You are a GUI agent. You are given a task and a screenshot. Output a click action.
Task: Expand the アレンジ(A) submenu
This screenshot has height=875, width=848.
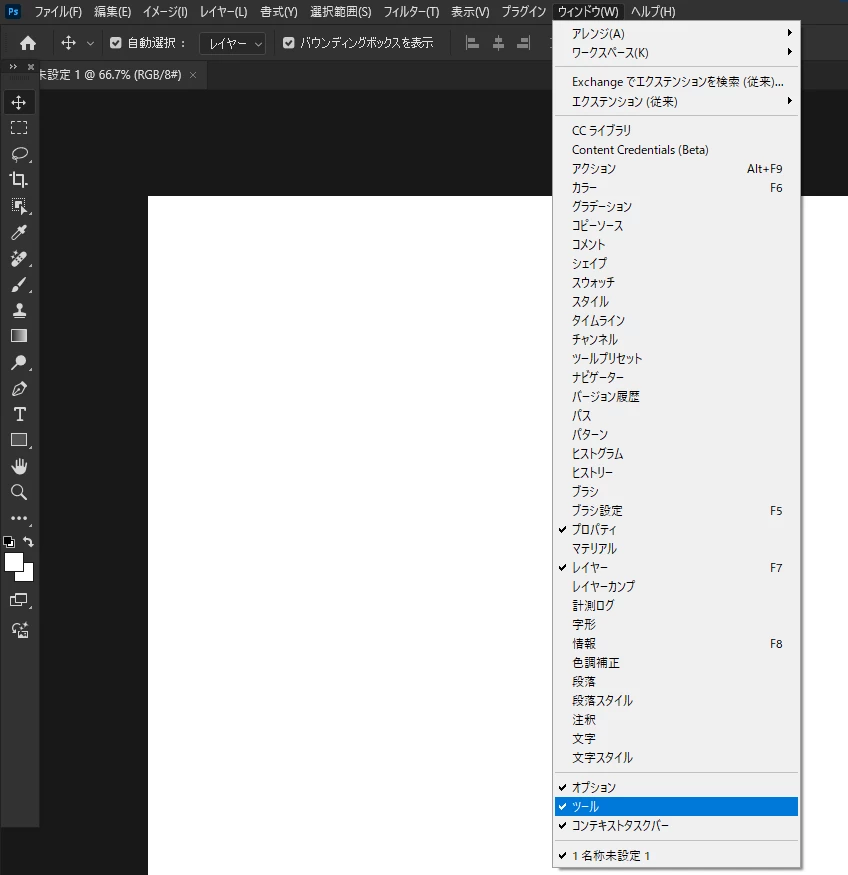[676, 33]
